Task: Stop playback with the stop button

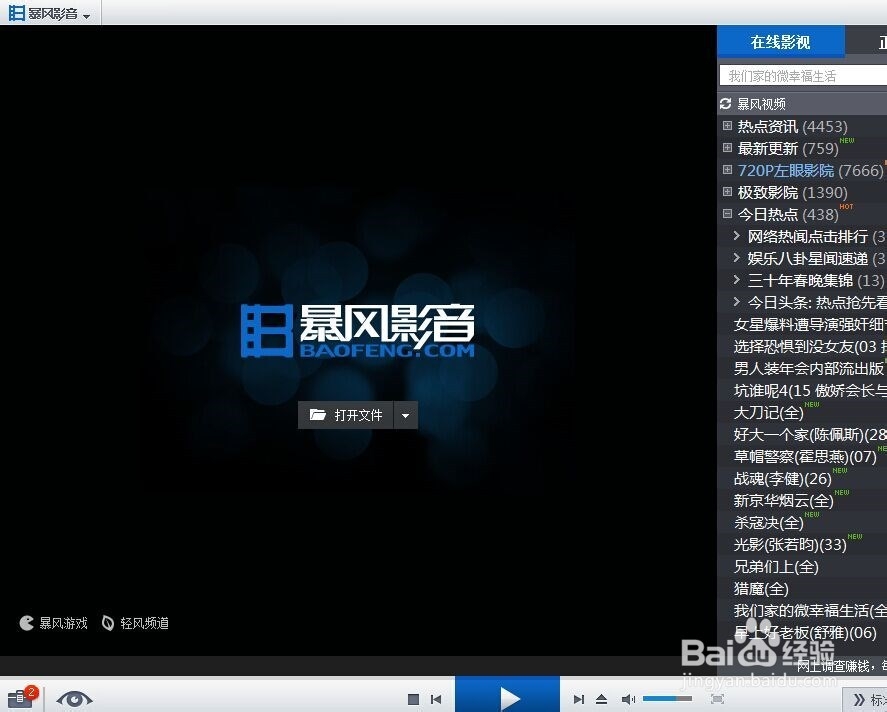Action: 414,700
